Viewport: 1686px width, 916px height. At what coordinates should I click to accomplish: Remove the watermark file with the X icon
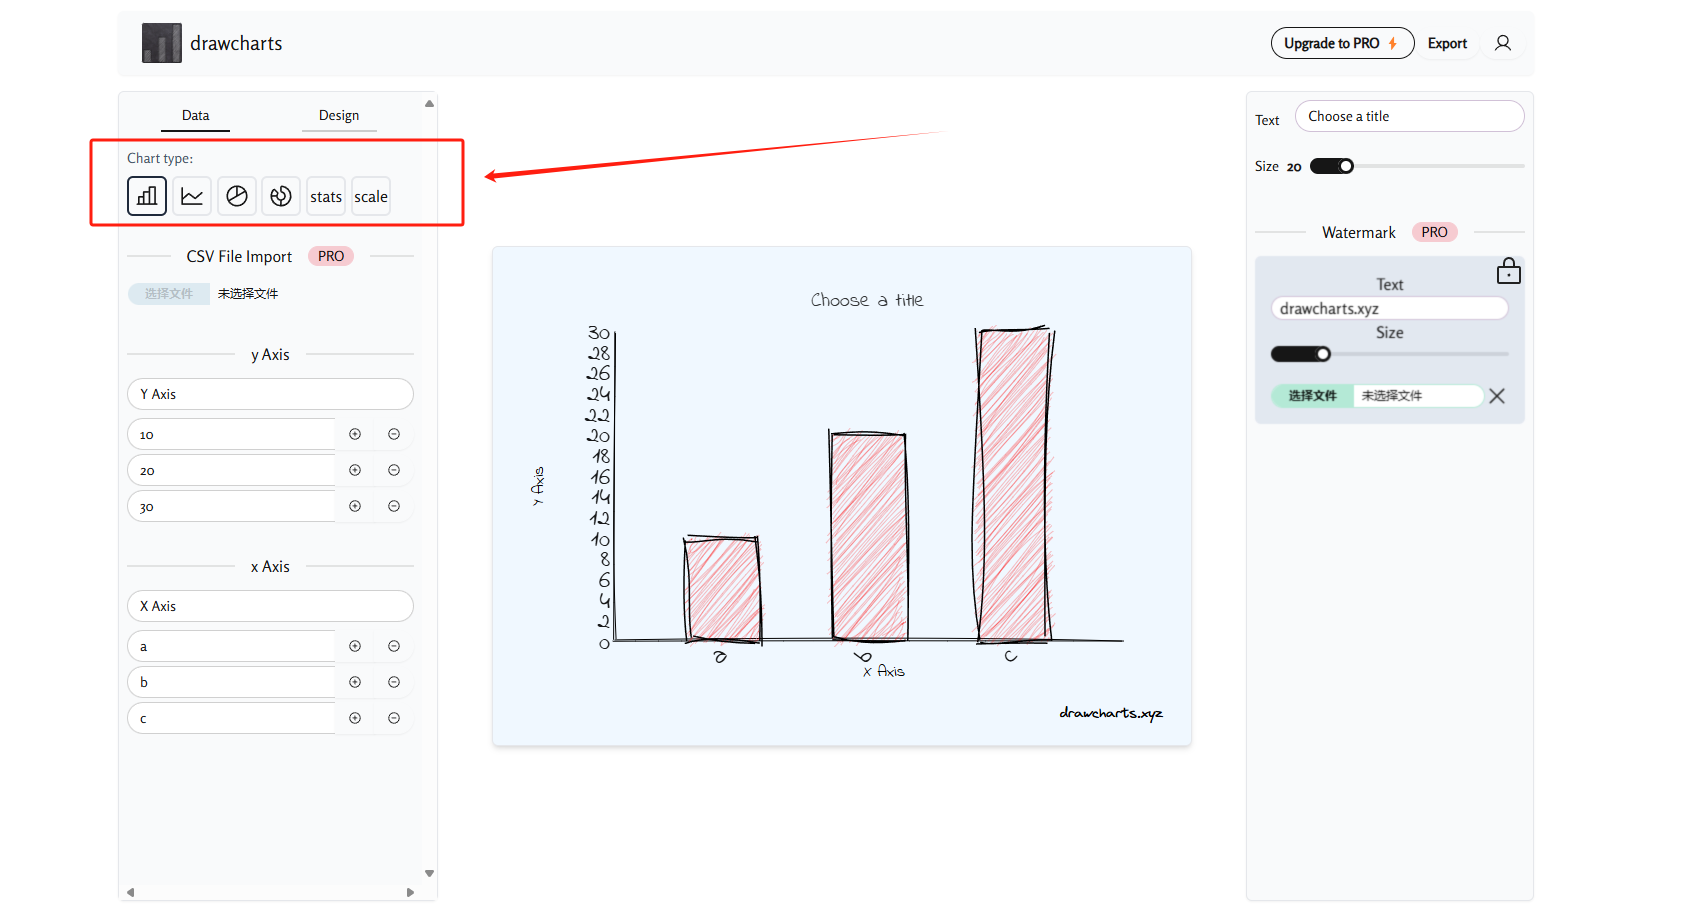(1497, 396)
